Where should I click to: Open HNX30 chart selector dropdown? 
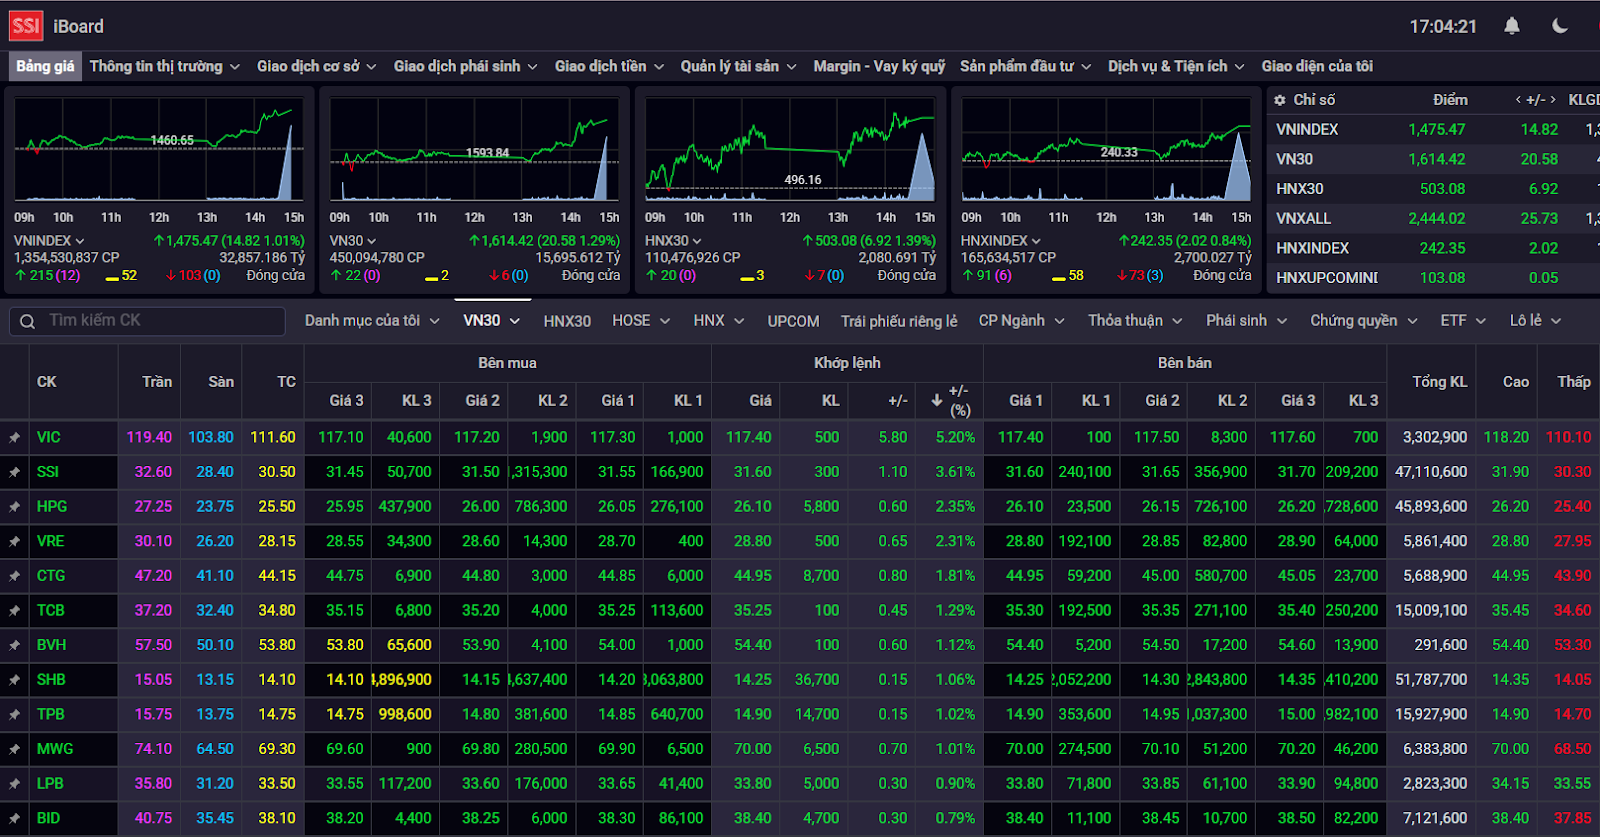tap(674, 241)
